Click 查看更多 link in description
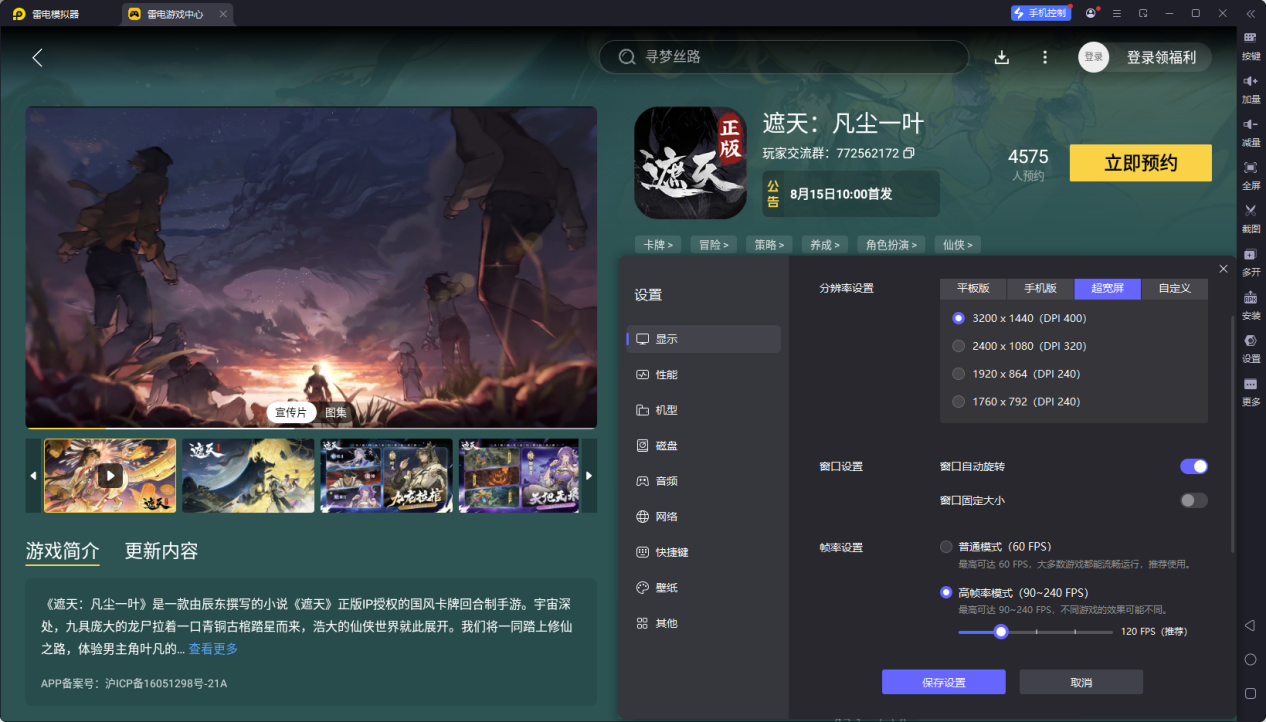 click(213, 649)
